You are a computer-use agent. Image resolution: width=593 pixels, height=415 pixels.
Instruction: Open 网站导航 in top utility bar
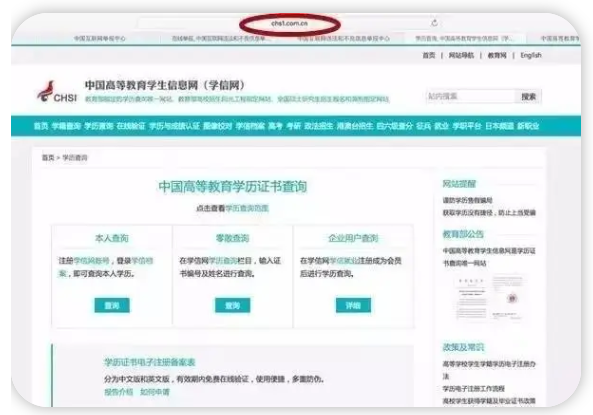click(461, 55)
